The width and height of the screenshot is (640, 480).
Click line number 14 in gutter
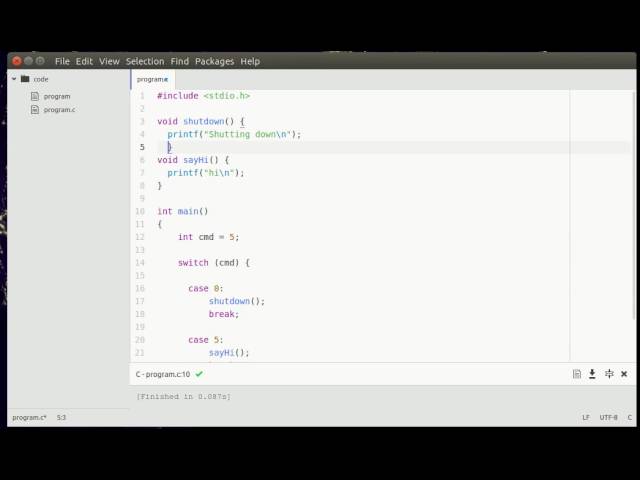point(140,263)
